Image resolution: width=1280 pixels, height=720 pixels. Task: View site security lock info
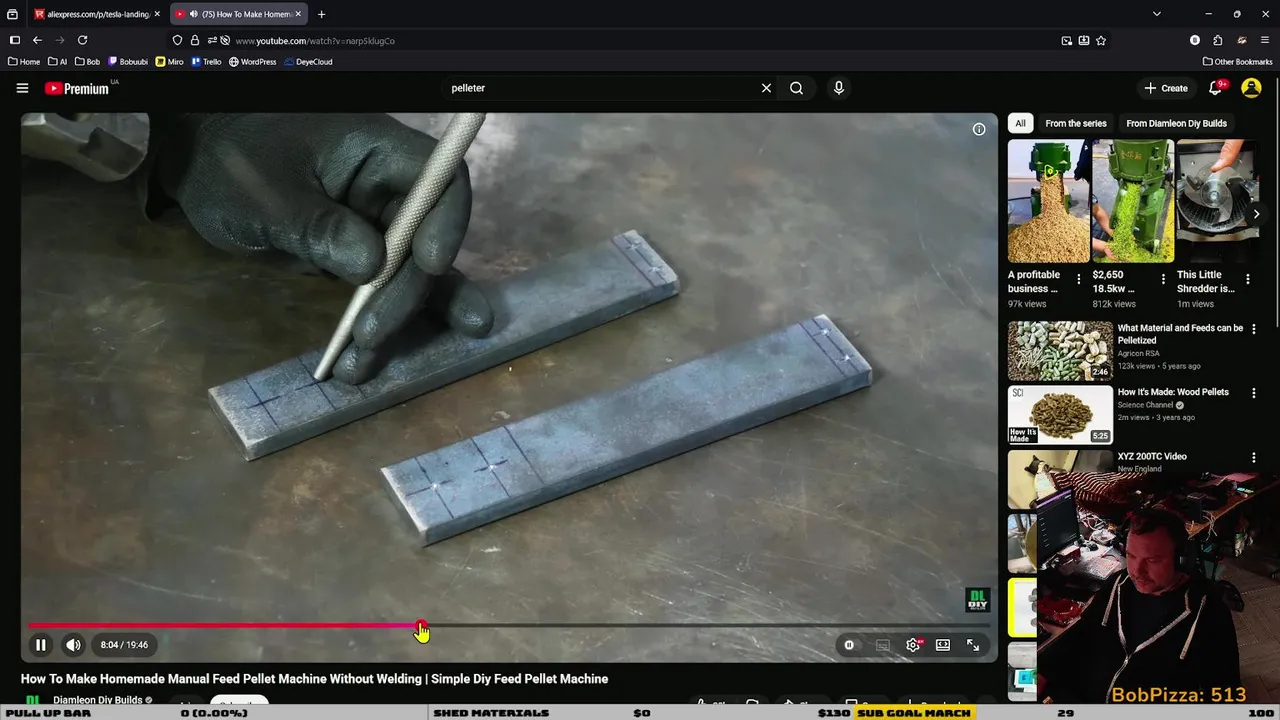195,40
